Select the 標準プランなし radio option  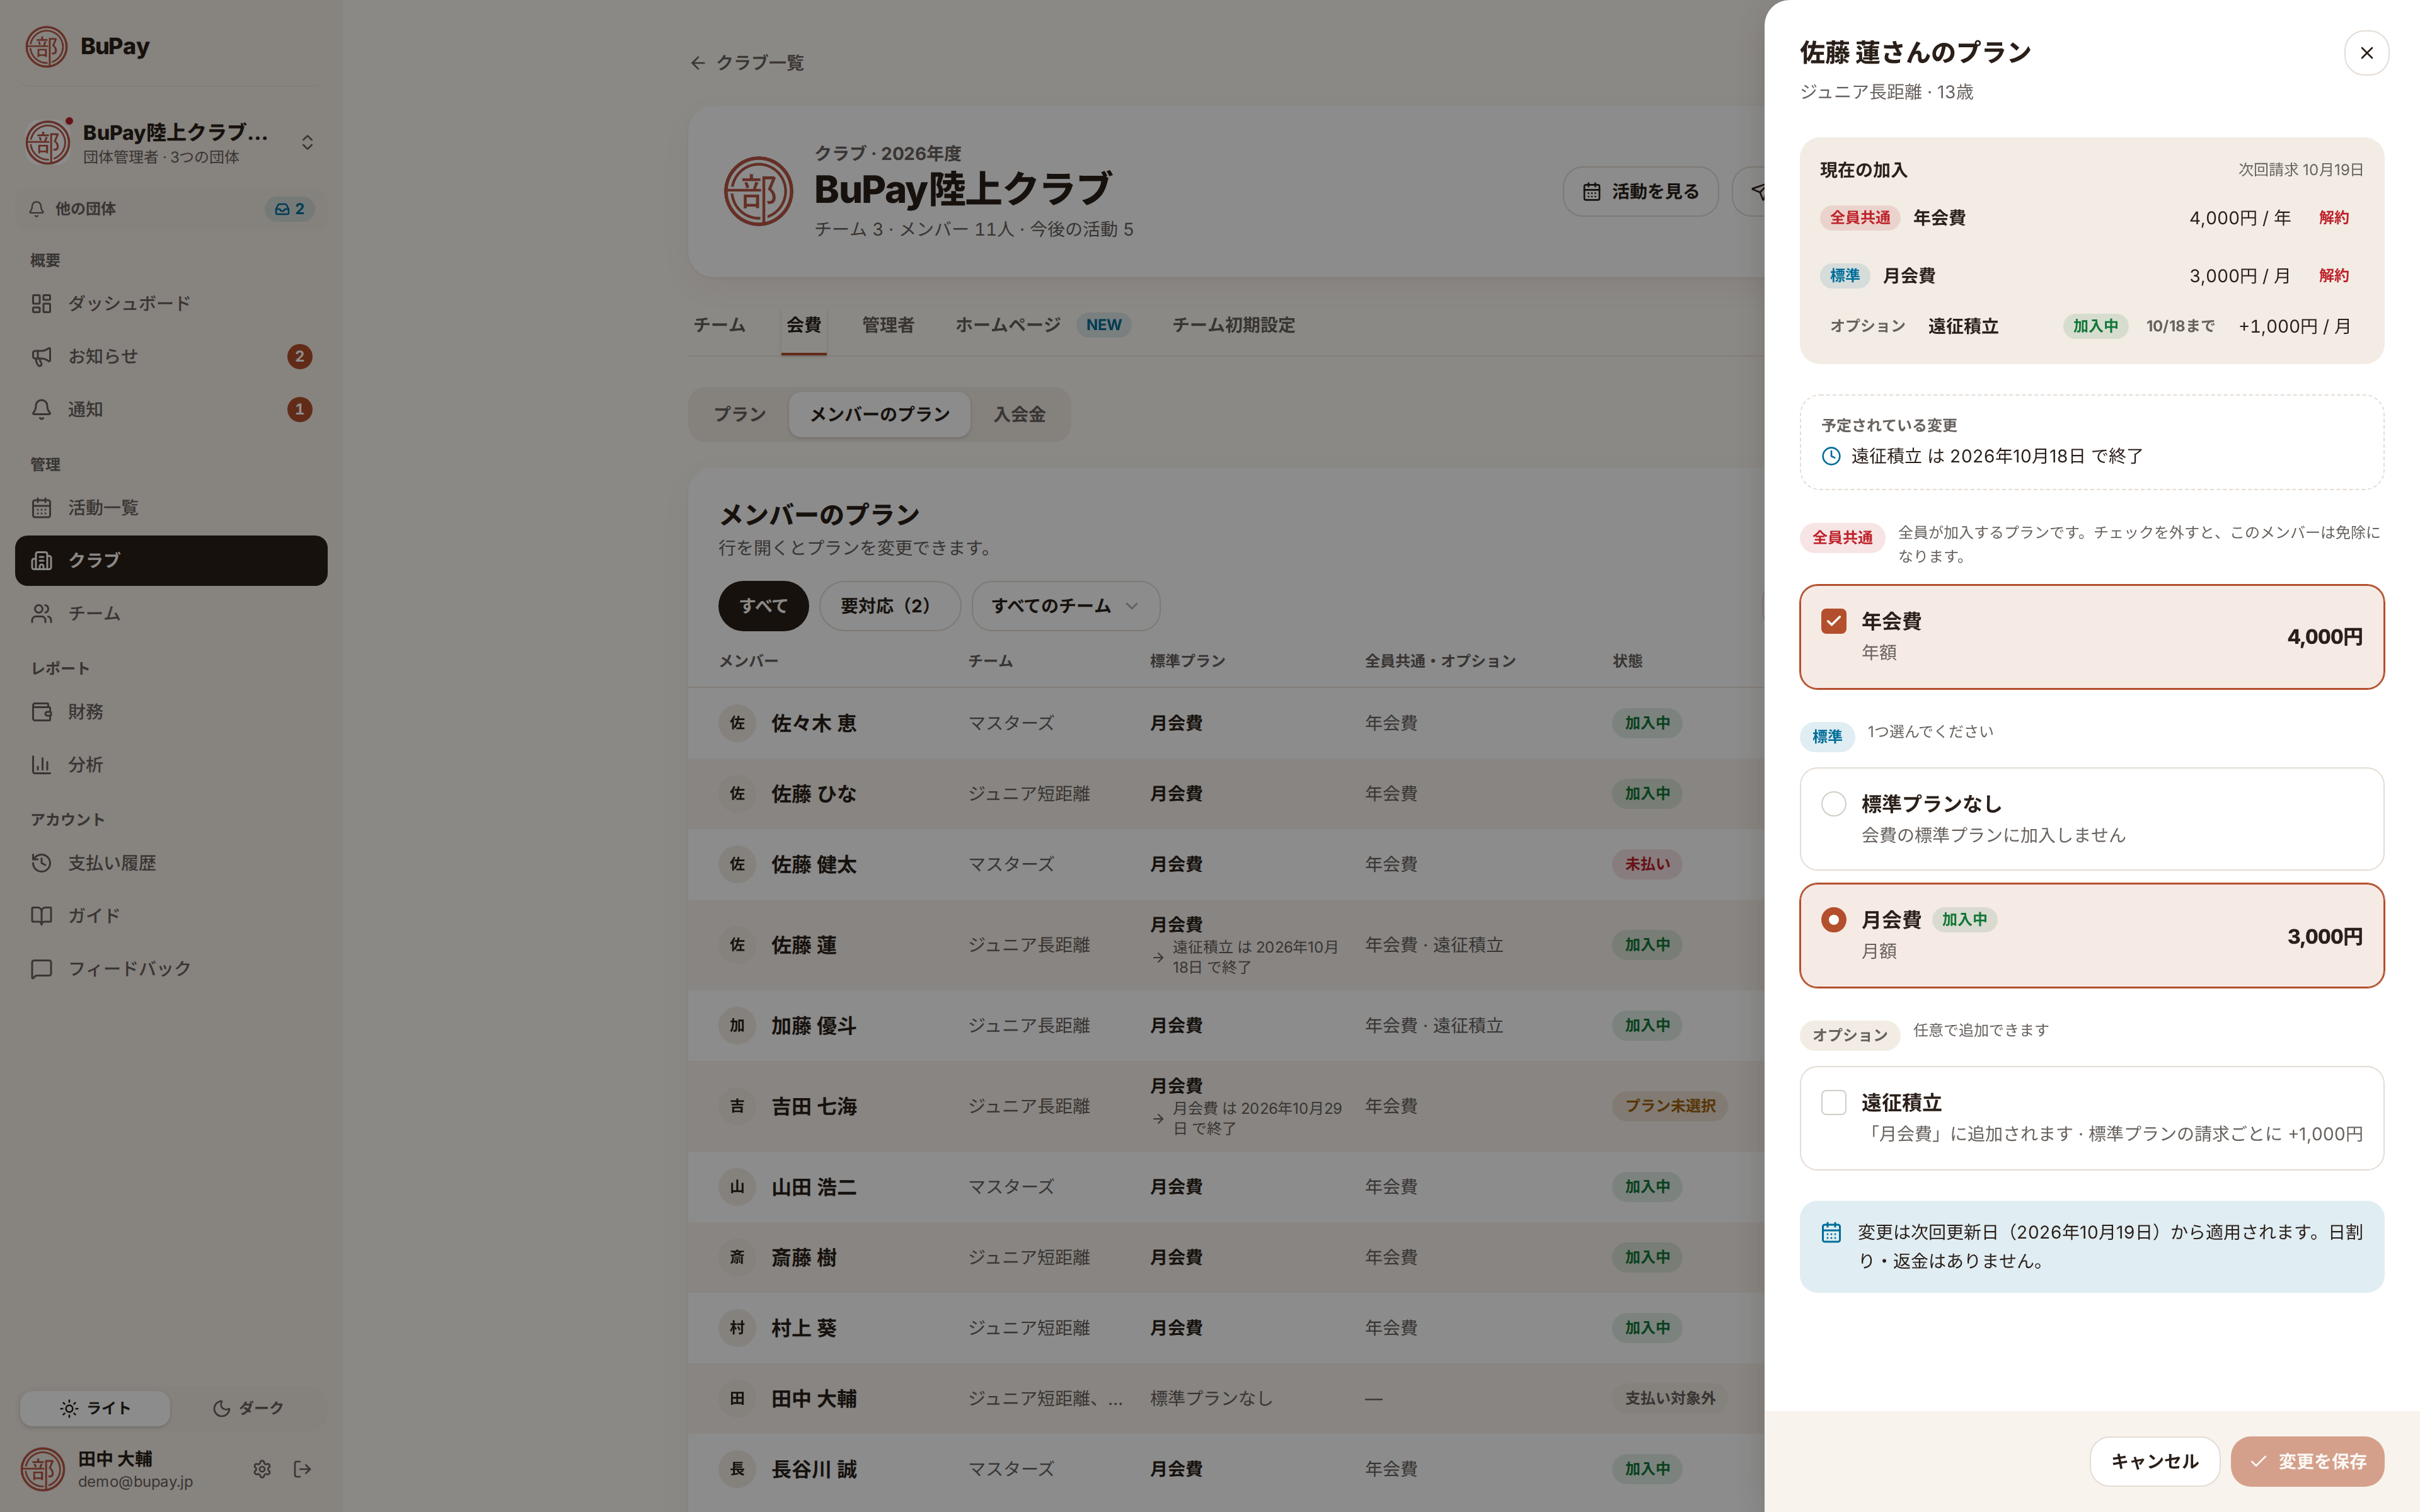coord(1833,804)
